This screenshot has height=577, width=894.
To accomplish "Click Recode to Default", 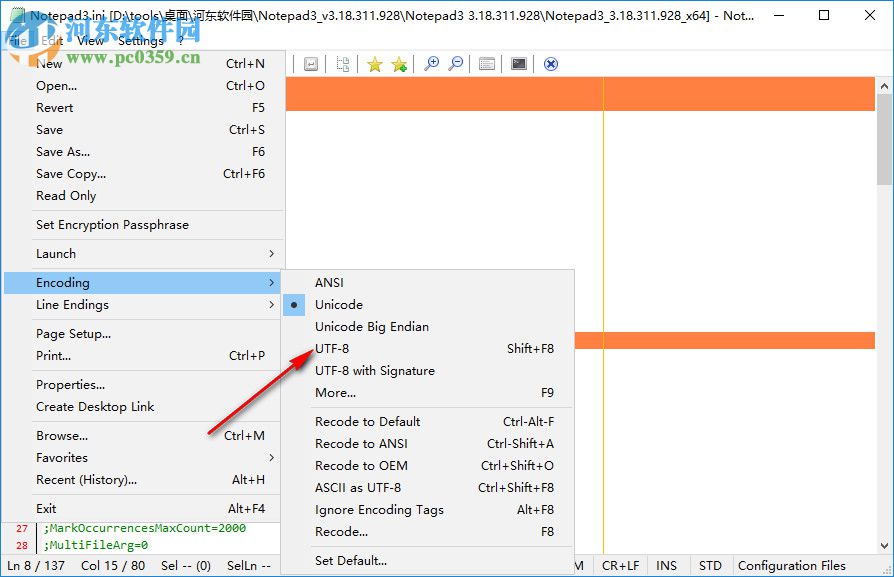I will 428,421.
